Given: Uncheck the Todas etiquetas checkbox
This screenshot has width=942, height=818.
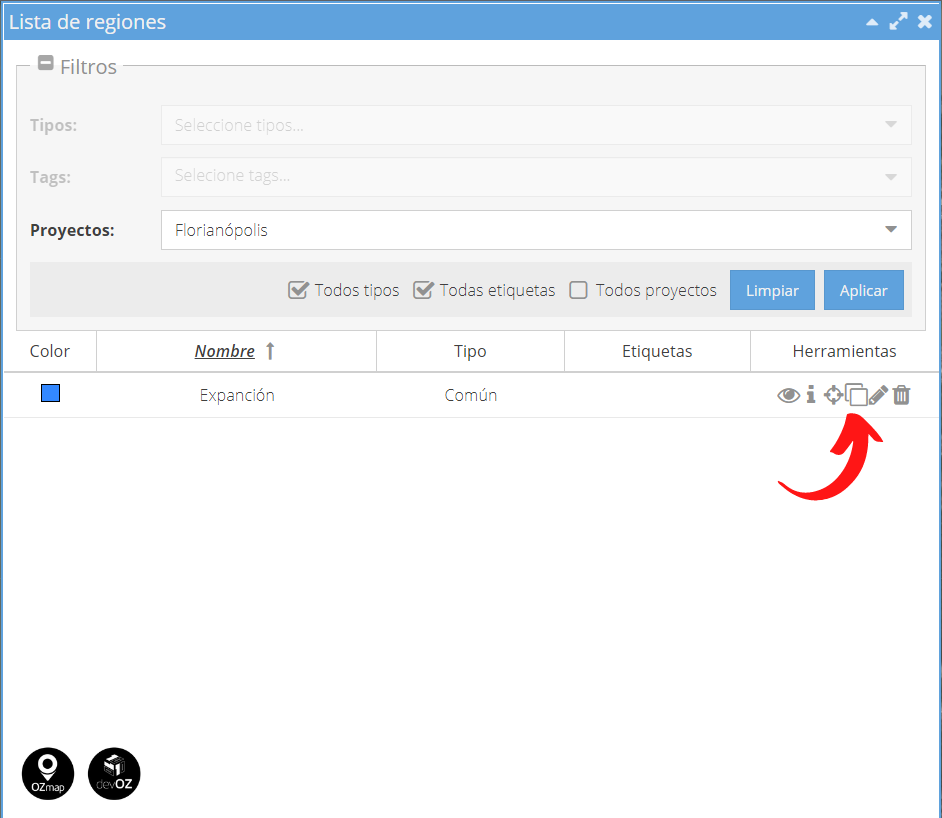Looking at the screenshot, I should coord(423,290).
